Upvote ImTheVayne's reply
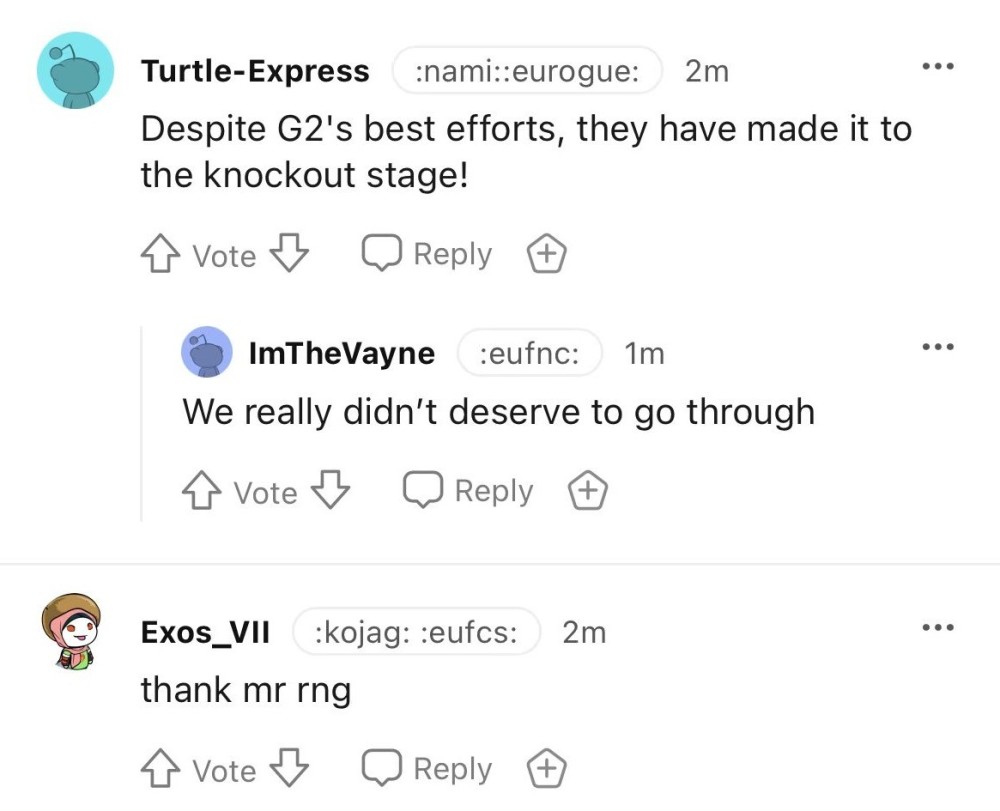 pyautogui.click(x=201, y=492)
